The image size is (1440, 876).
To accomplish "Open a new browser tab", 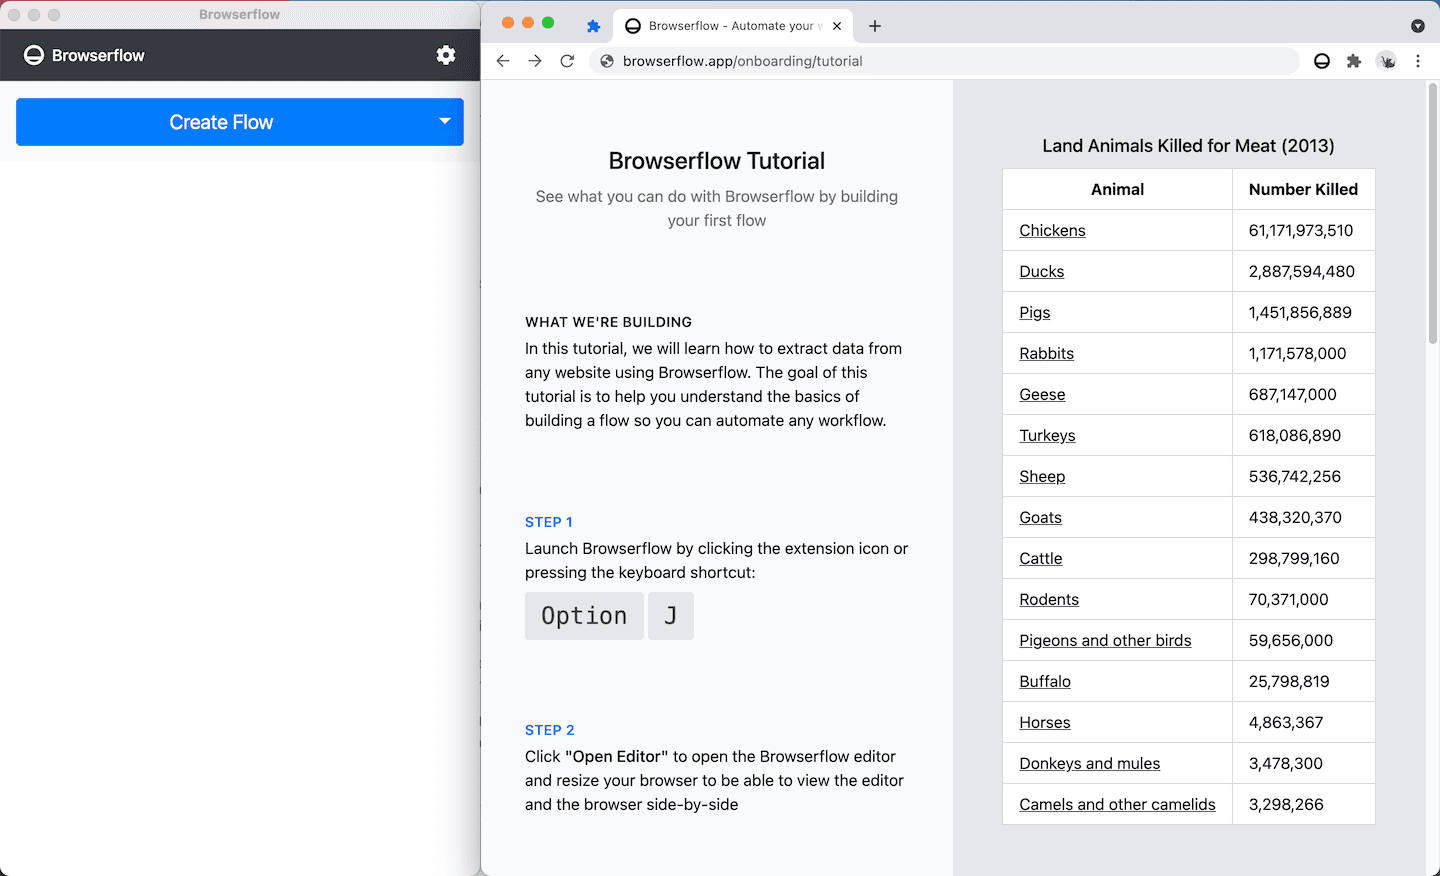I will (875, 25).
